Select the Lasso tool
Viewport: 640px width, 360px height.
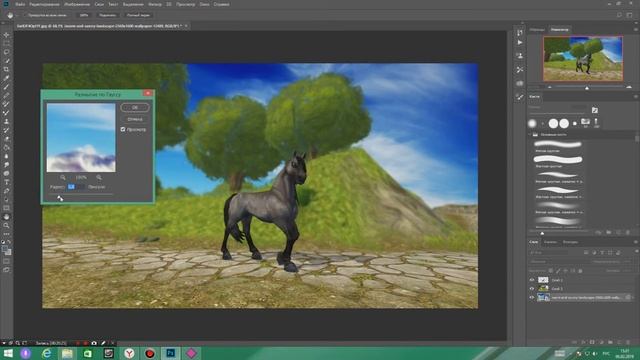(x=6, y=52)
